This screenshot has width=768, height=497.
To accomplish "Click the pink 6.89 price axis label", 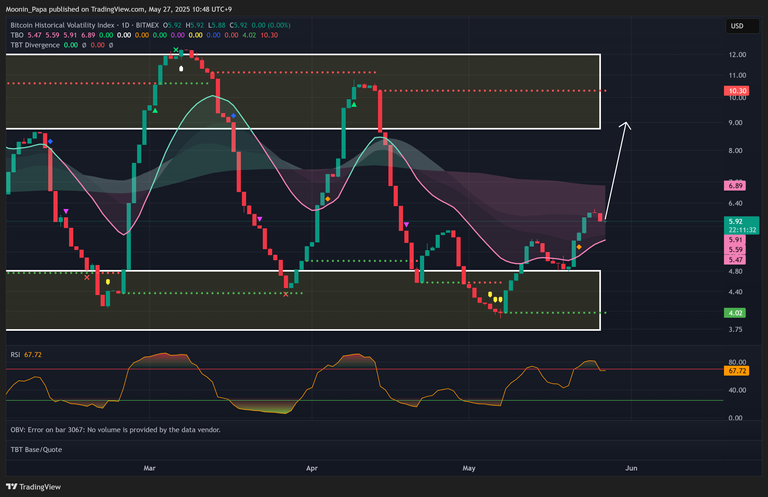I will coord(735,186).
